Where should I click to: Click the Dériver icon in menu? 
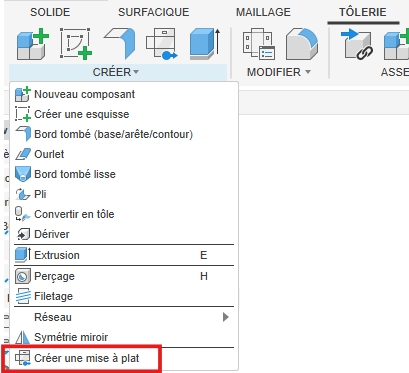[23, 234]
